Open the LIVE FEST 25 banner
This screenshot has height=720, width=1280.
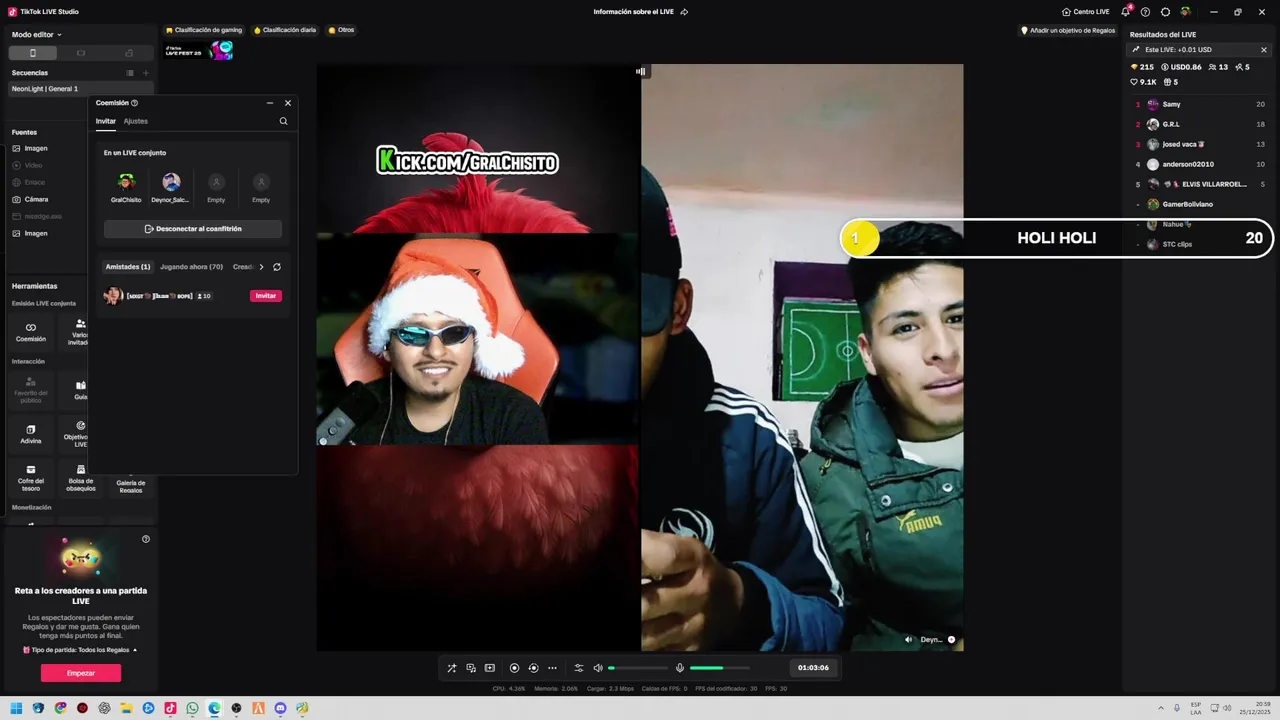pyautogui.click(x=198, y=50)
